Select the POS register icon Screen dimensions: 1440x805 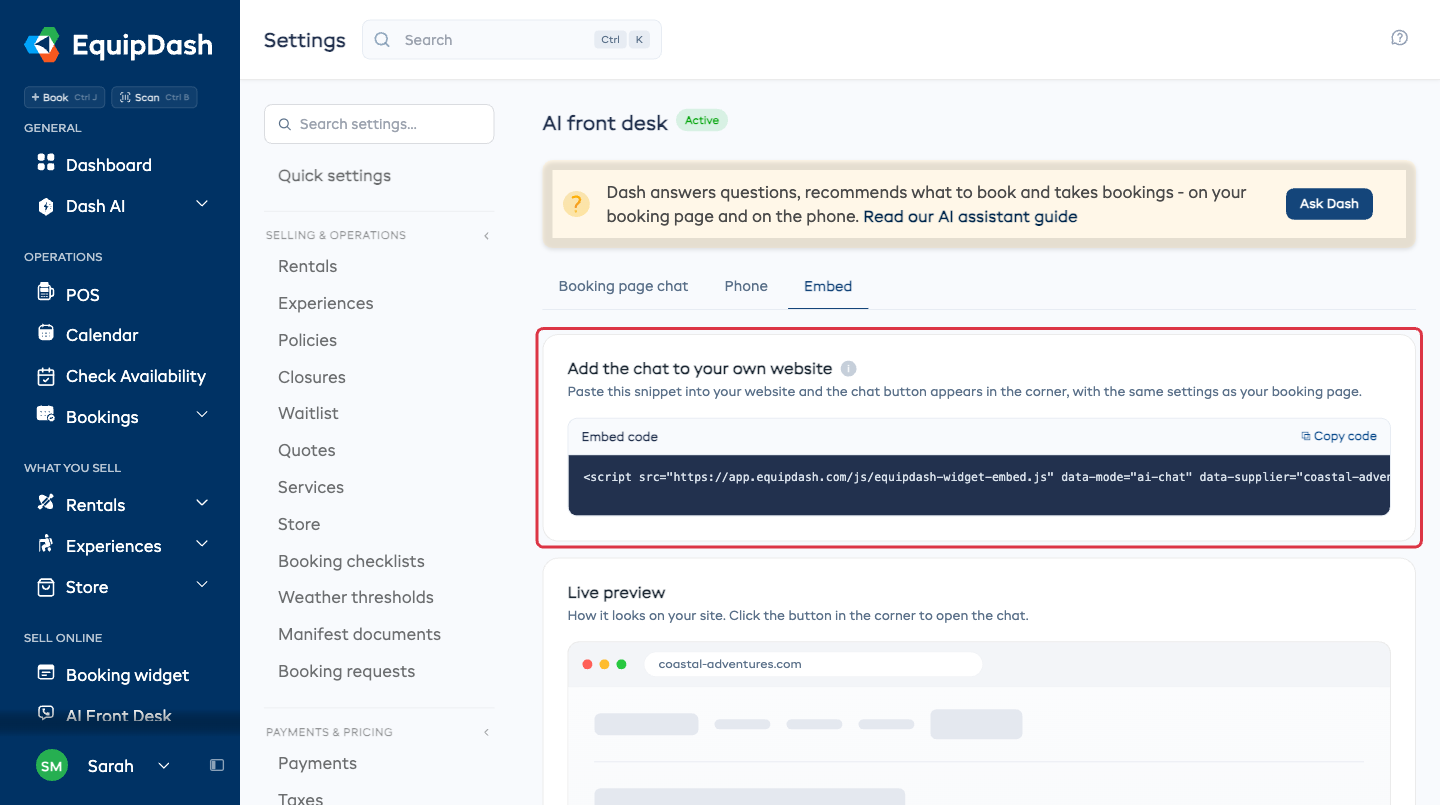[x=45, y=292]
